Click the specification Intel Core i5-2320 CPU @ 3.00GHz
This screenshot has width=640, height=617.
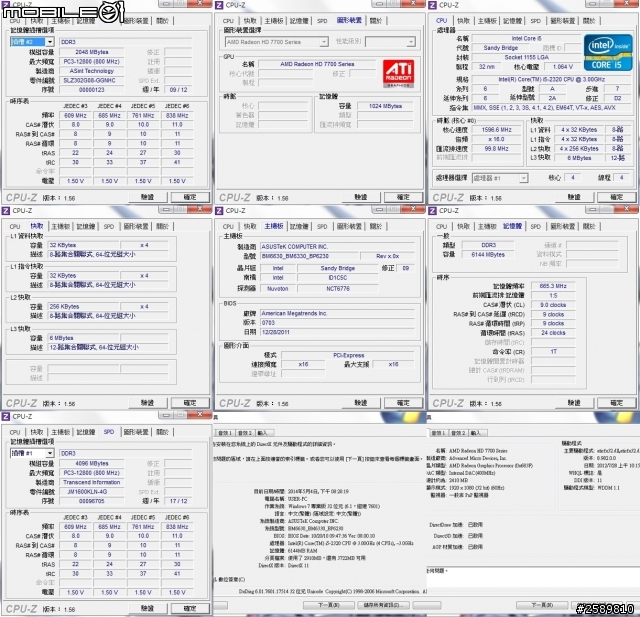tap(551, 79)
